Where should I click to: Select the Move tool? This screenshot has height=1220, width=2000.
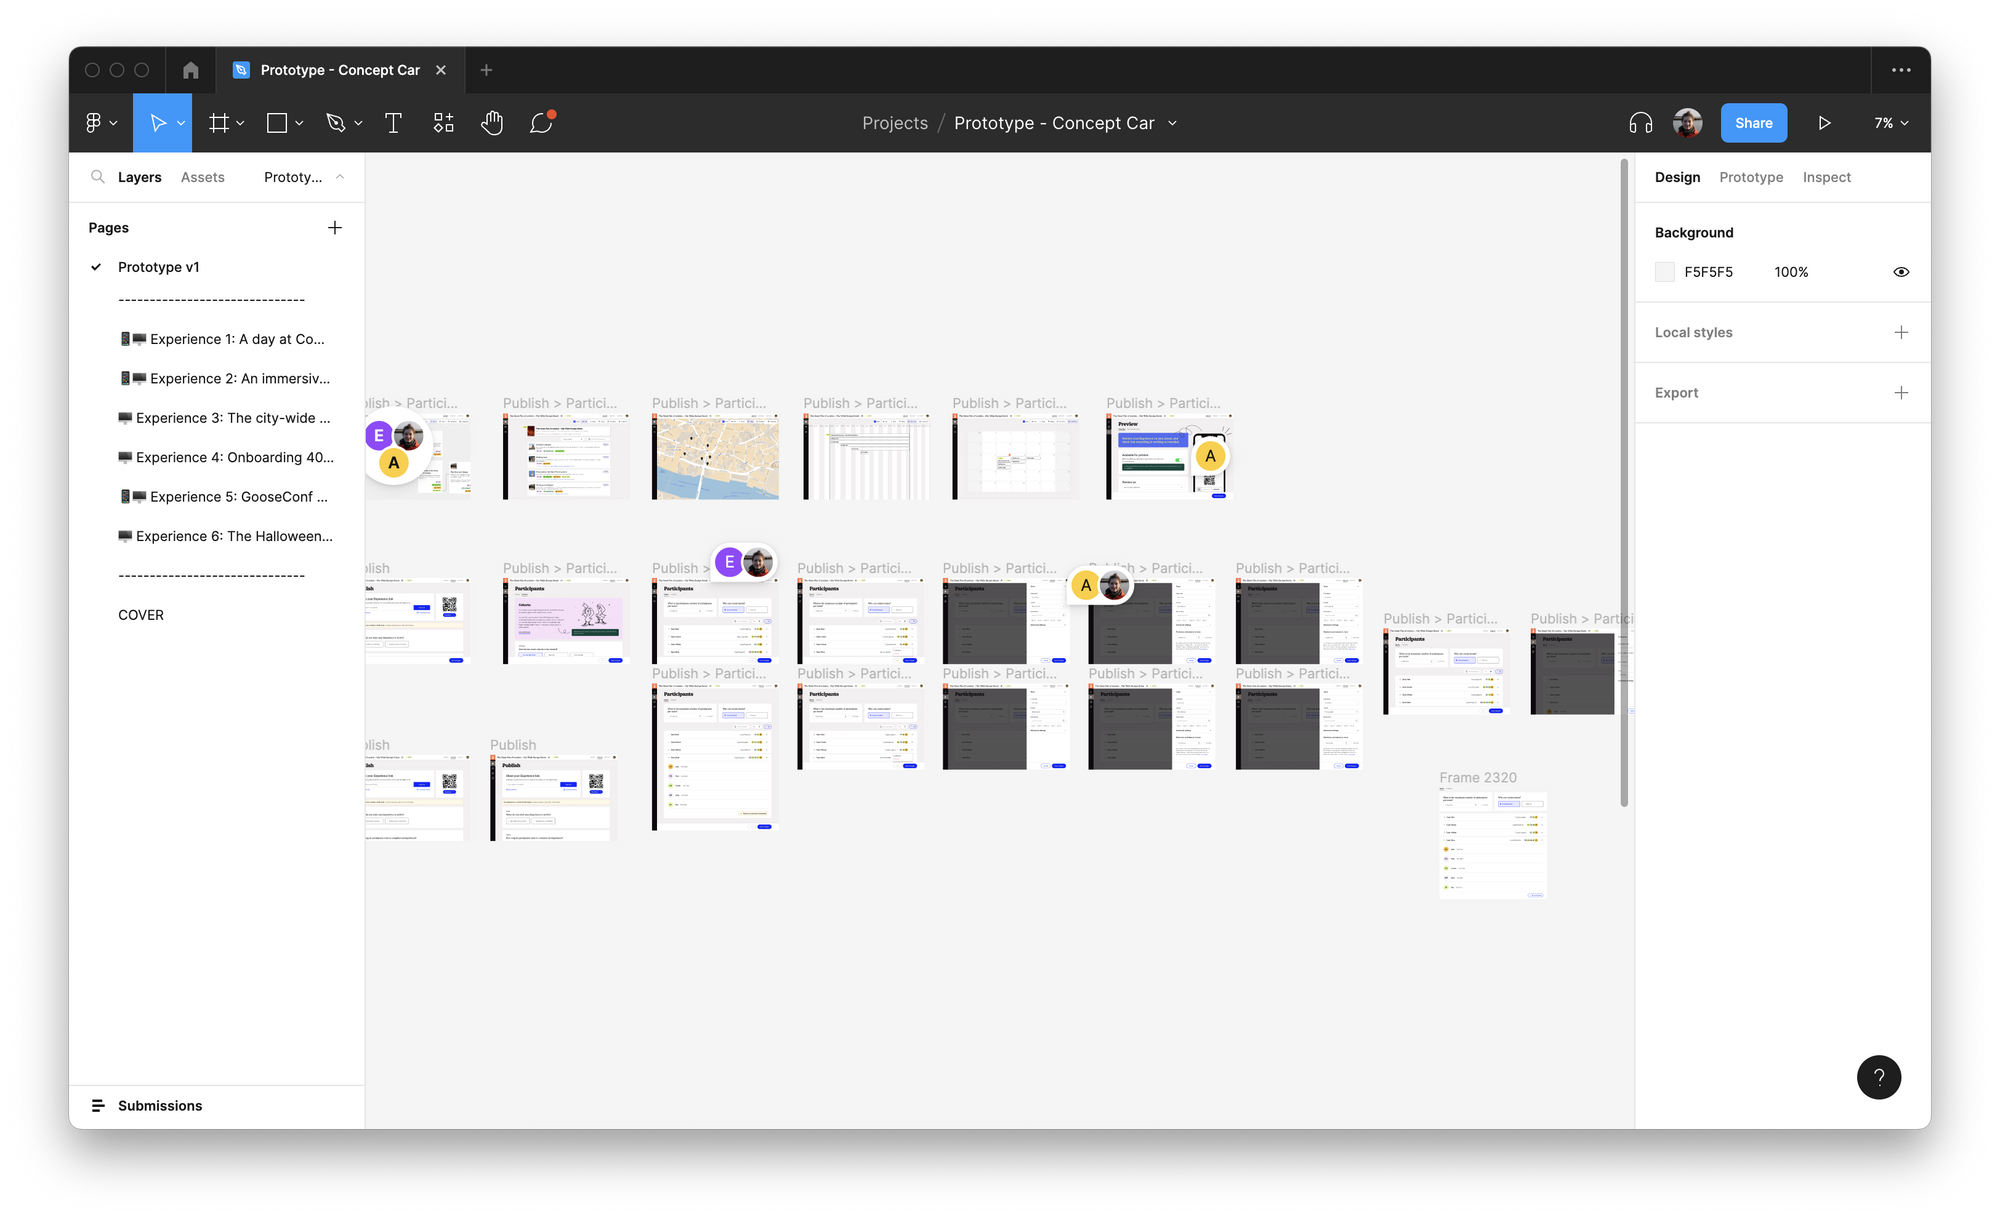pyautogui.click(x=158, y=122)
